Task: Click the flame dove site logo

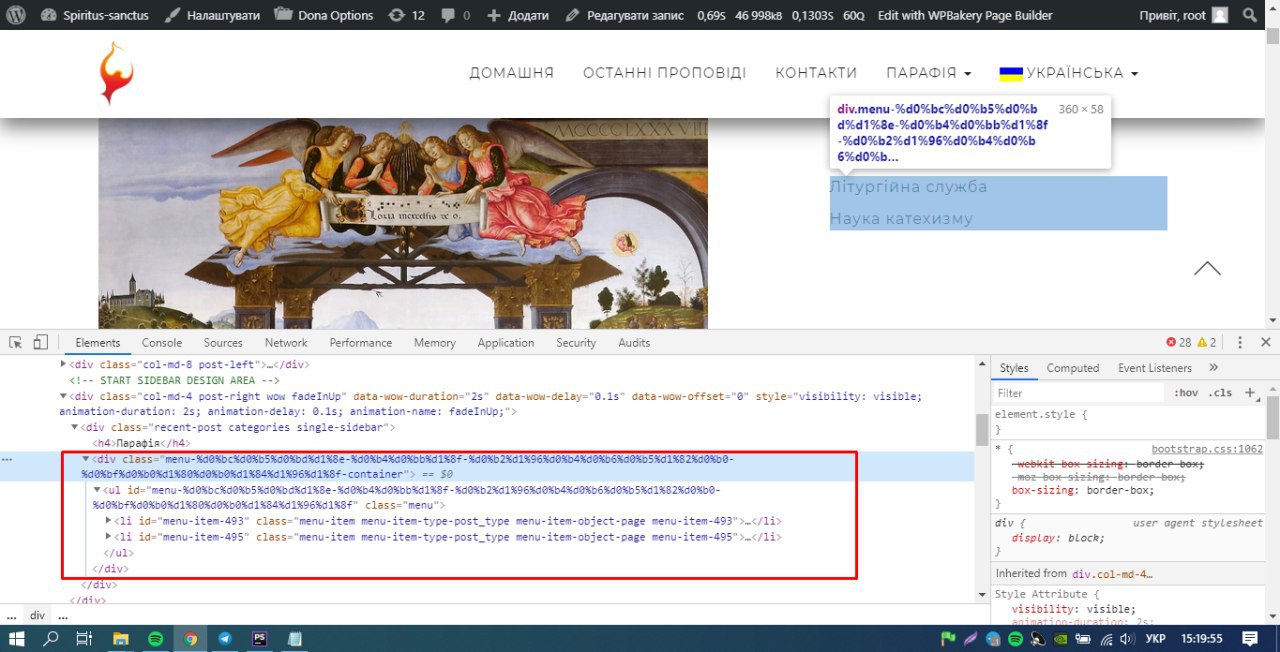Action: pos(116,72)
